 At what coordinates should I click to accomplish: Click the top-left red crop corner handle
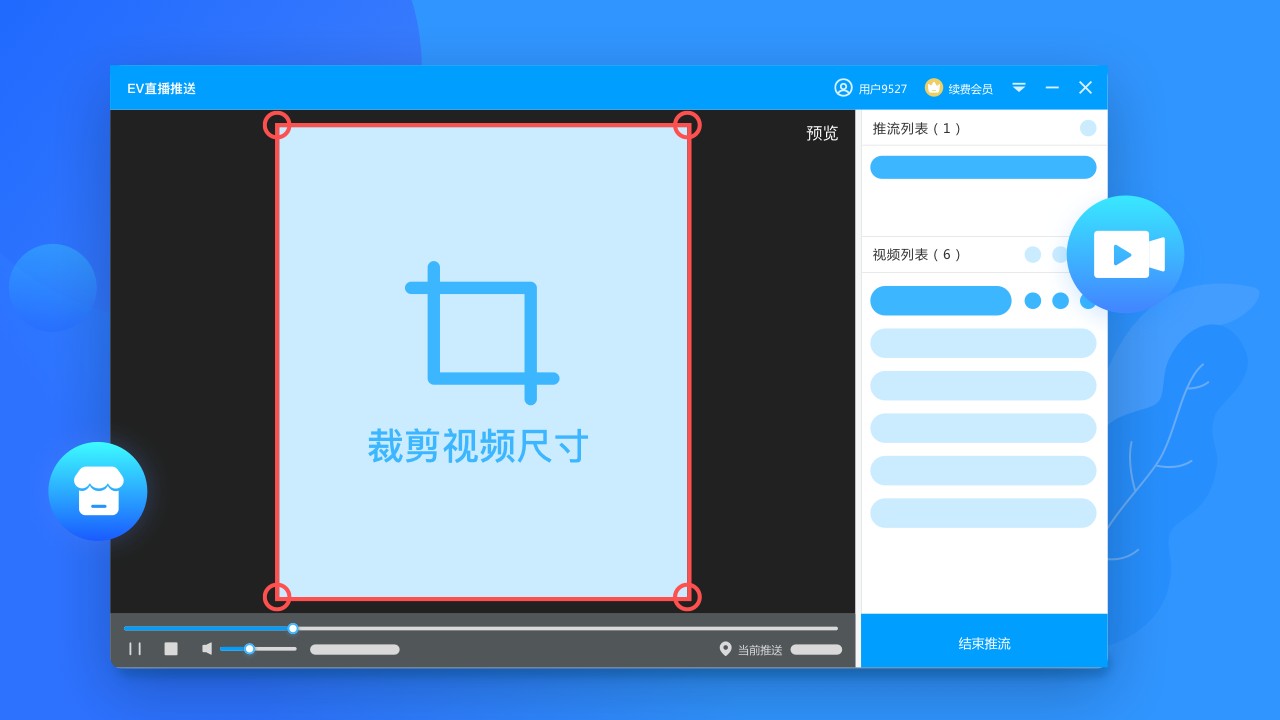click(277, 125)
